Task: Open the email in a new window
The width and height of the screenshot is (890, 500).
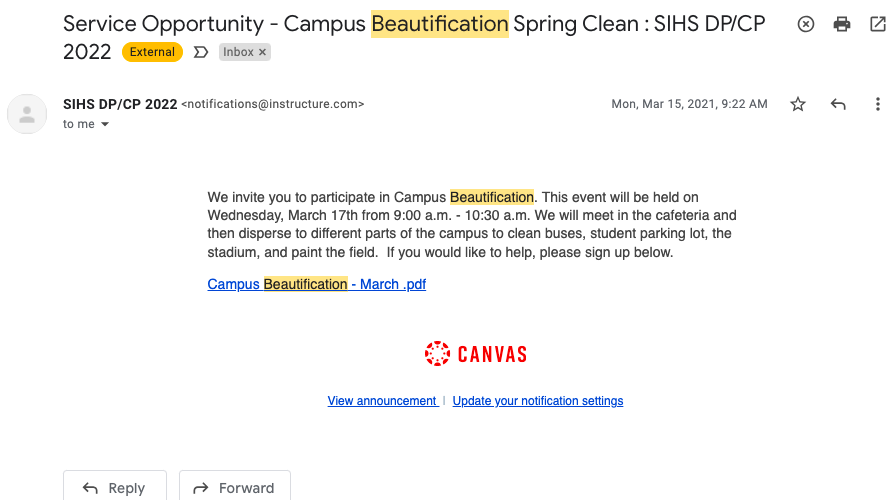Action: tap(877, 24)
